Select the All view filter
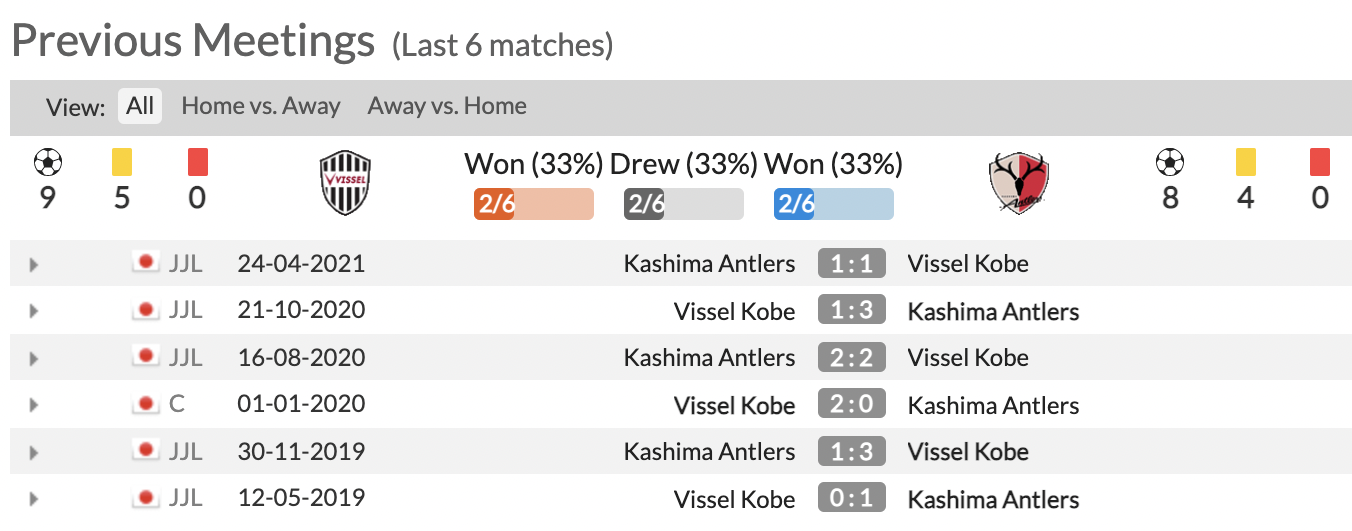1352x531 pixels. pyautogui.click(x=140, y=106)
